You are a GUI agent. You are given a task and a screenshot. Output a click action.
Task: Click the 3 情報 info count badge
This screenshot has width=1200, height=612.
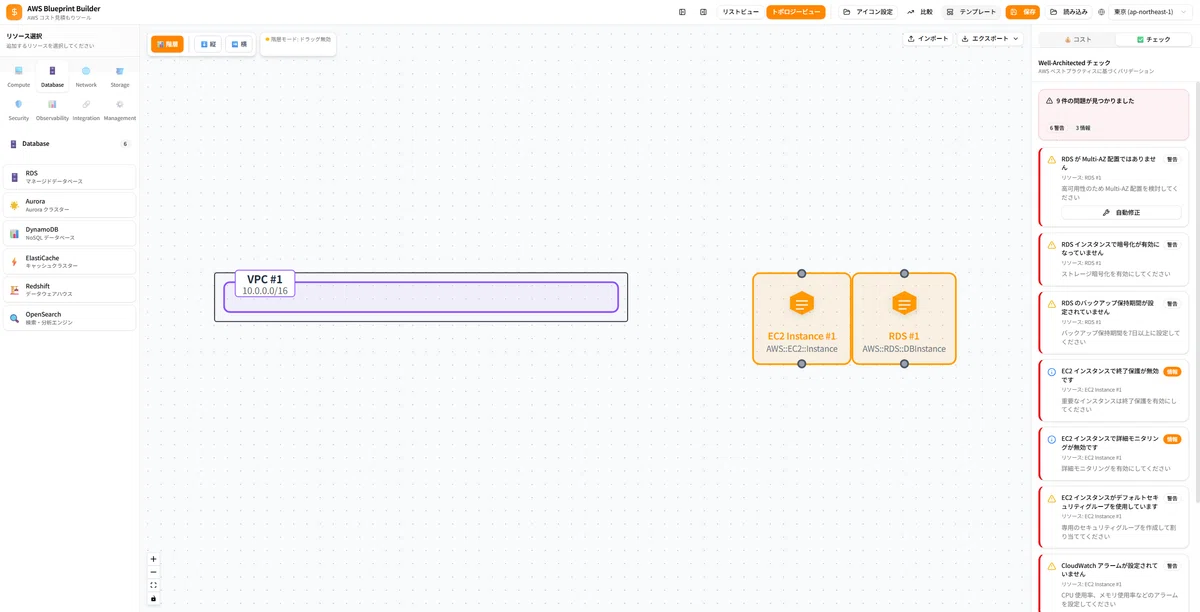coord(1083,128)
